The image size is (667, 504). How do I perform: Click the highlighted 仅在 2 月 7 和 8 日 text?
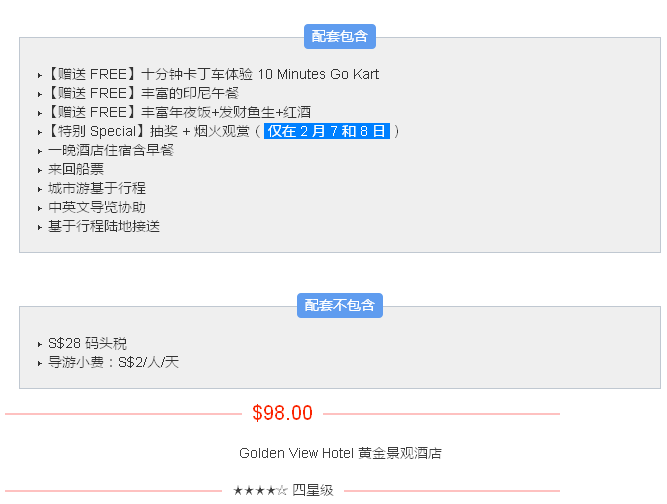(326, 131)
